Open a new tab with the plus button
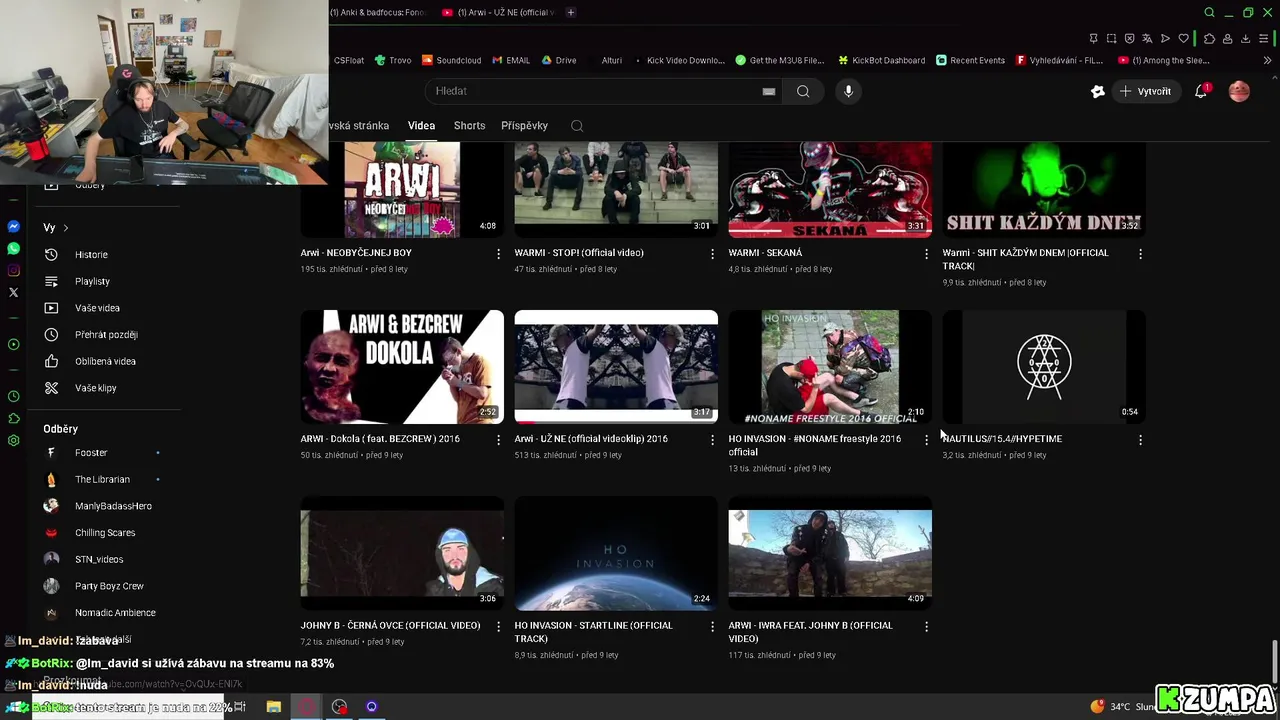Image resolution: width=1280 pixels, height=720 pixels. [x=571, y=12]
